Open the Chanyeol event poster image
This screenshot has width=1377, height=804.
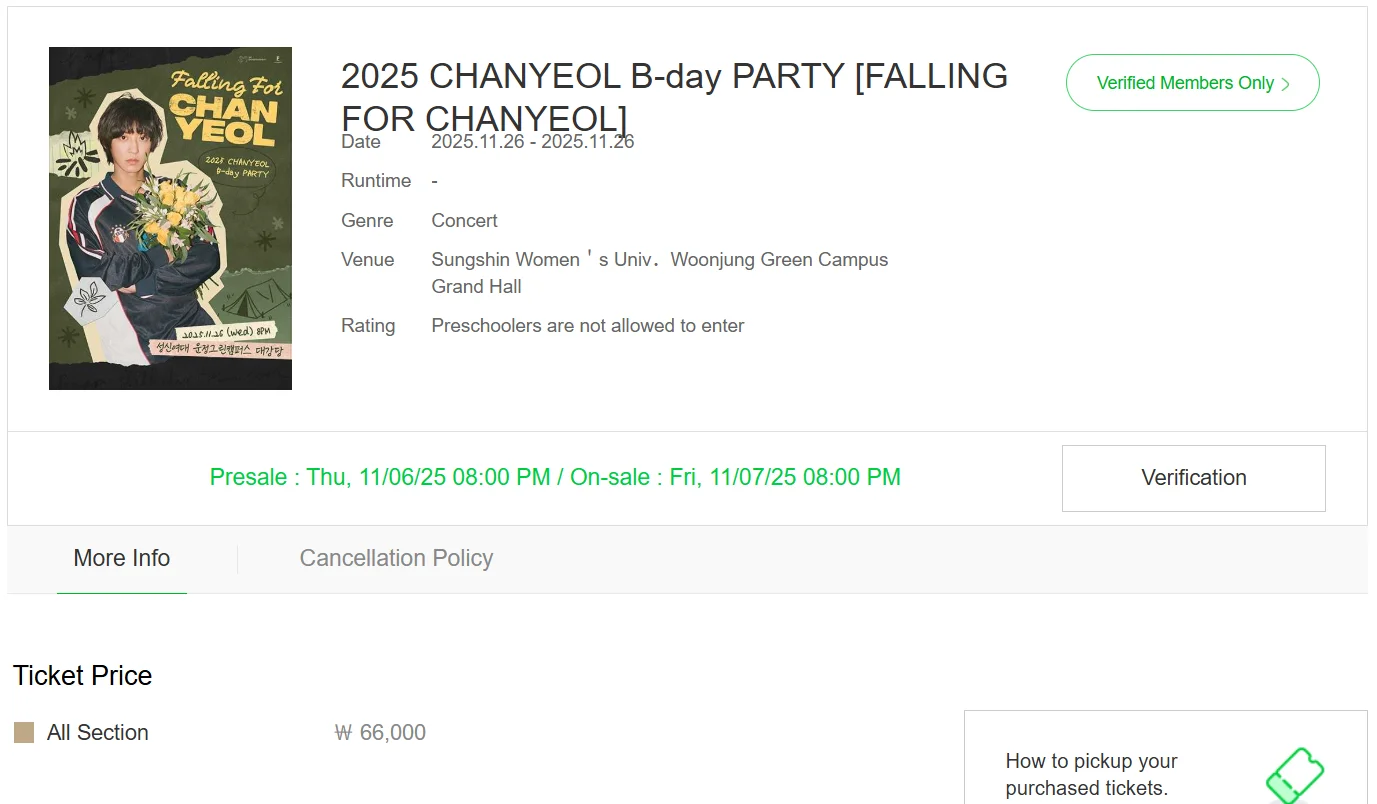coord(170,217)
